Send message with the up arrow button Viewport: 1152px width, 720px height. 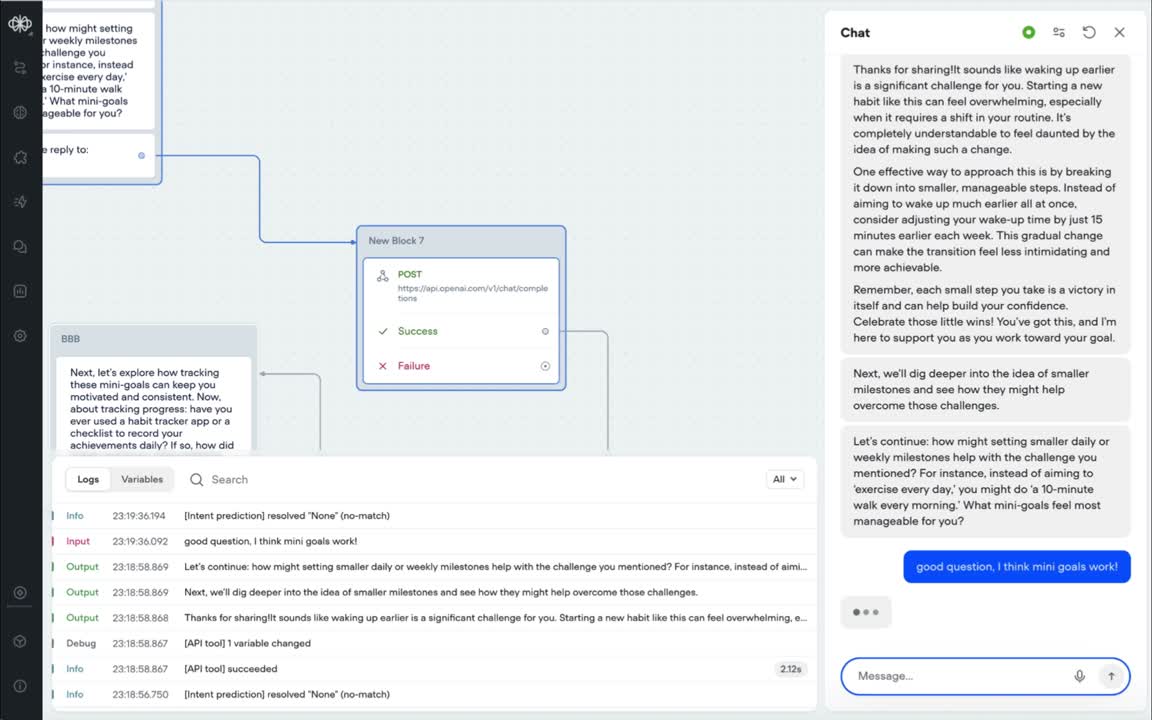1111,676
